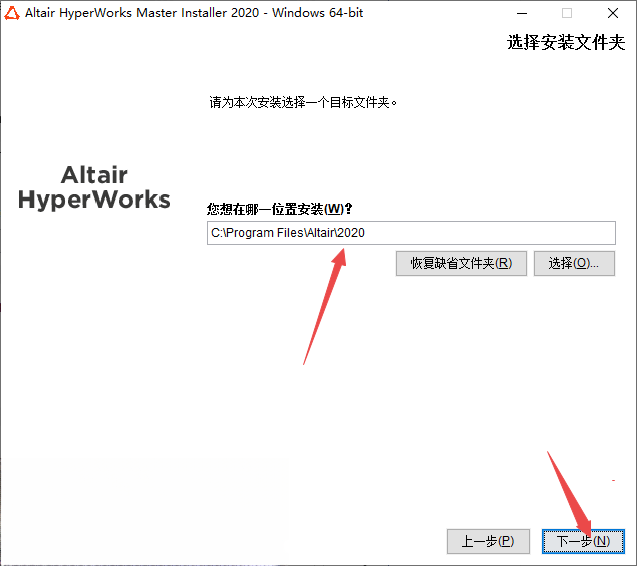
Task: Click the 恢复缺省文件夹(R) button
Action: (461, 263)
